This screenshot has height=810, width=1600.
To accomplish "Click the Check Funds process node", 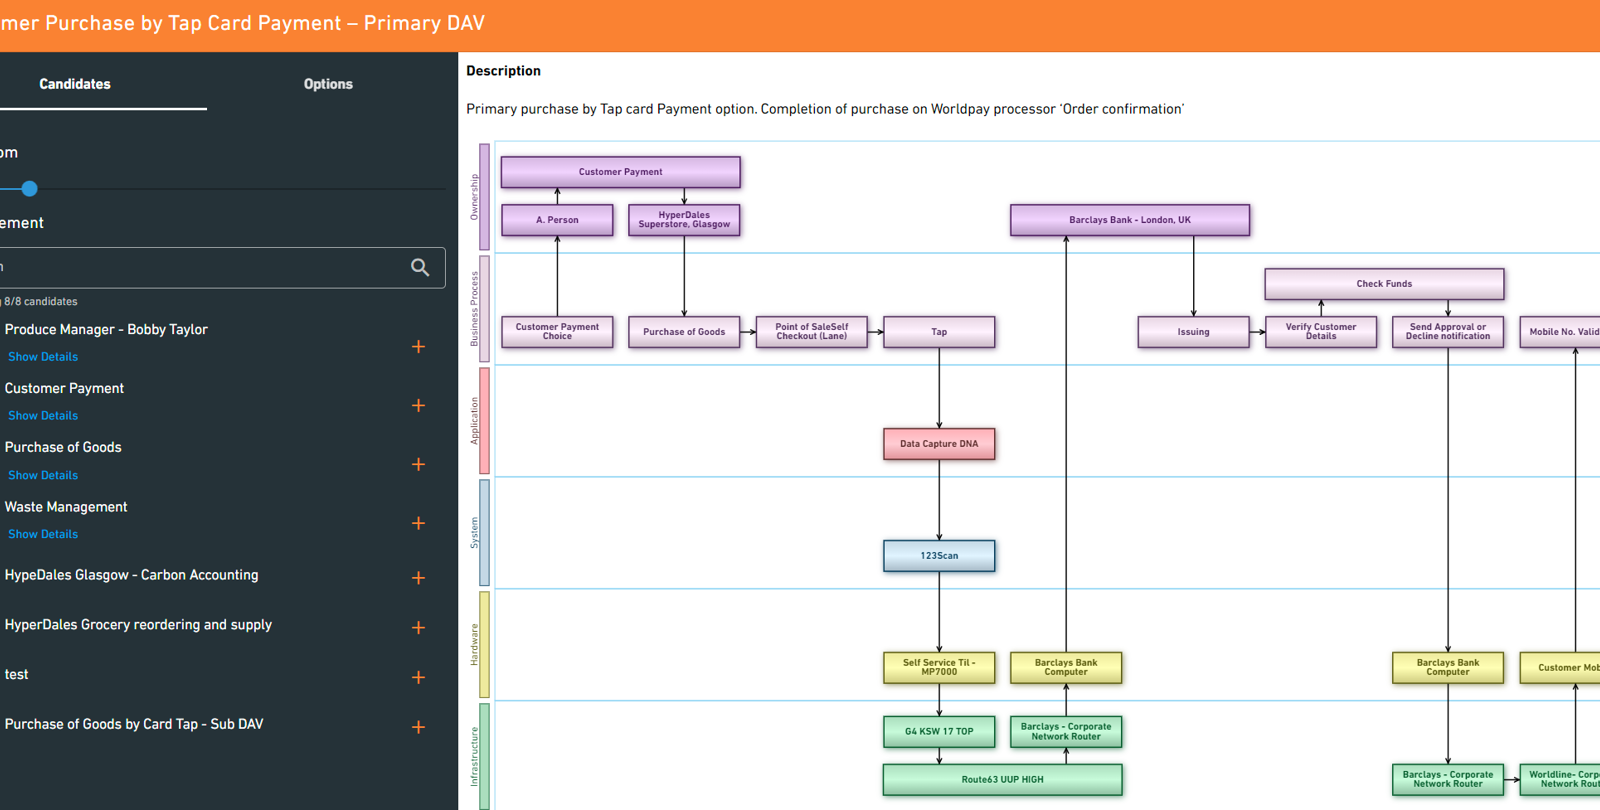I will (1384, 284).
